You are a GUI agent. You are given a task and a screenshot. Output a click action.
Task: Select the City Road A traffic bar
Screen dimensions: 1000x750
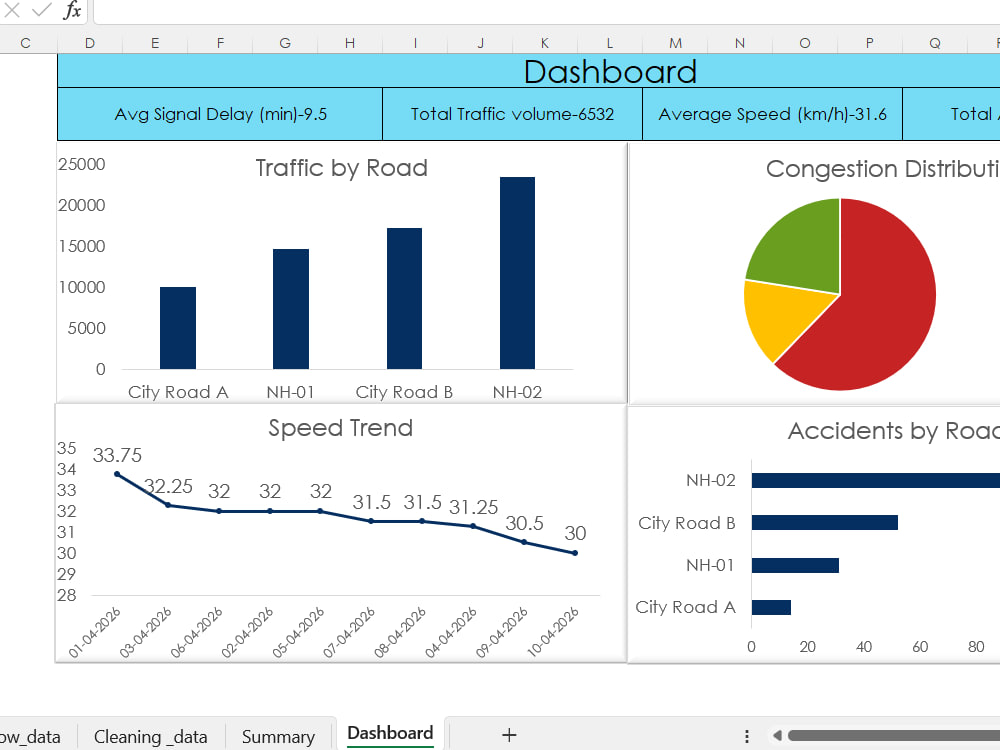(x=178, y=328)
